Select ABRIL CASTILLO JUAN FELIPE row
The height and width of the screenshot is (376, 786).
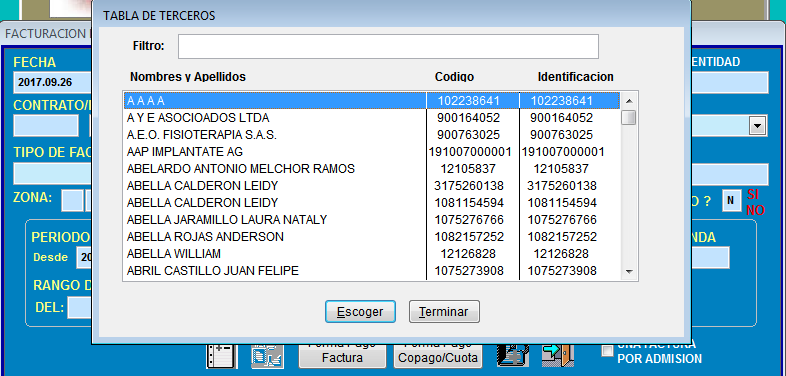[x=372, y=271]
